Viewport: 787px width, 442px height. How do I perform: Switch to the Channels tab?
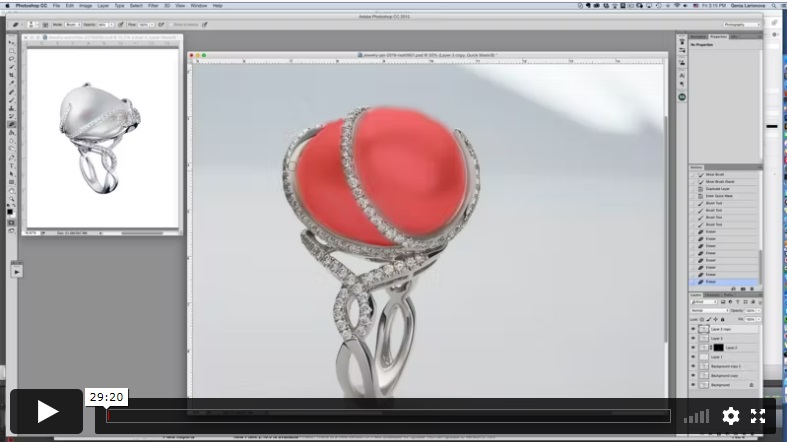(x=712, y=295)
